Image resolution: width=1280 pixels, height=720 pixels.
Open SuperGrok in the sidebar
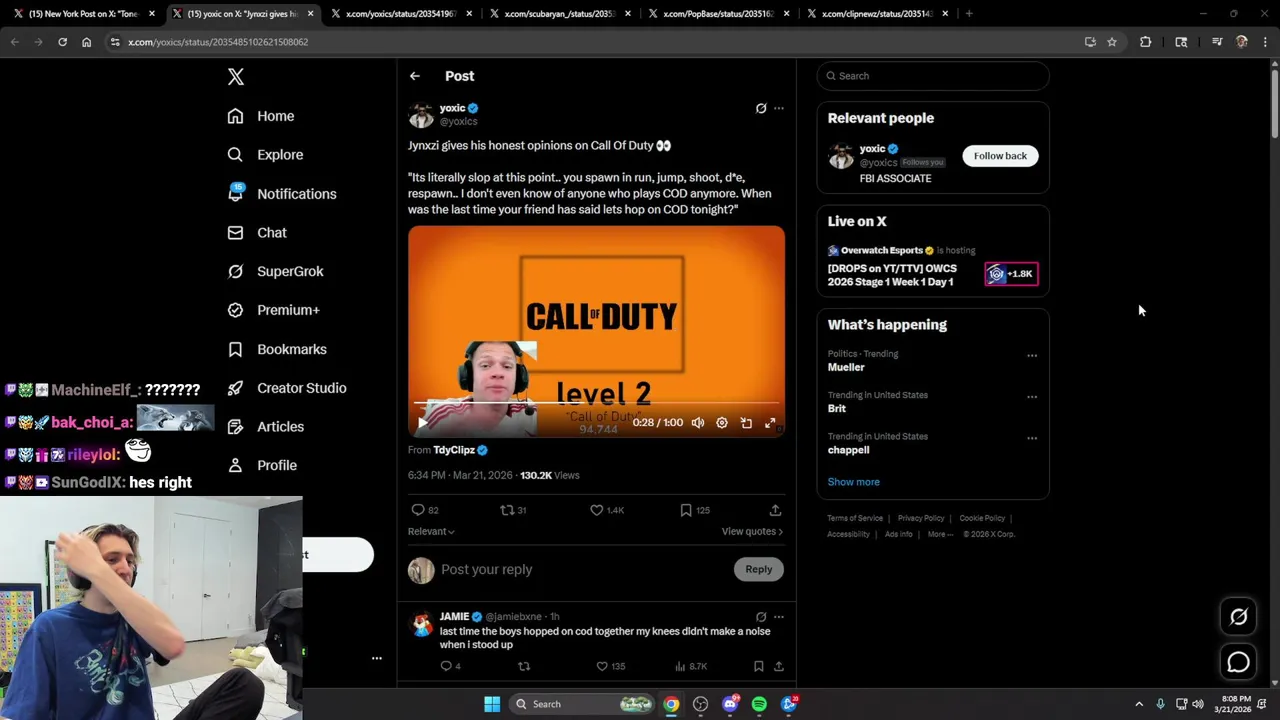pyautogui.click(x=275, y=271)
